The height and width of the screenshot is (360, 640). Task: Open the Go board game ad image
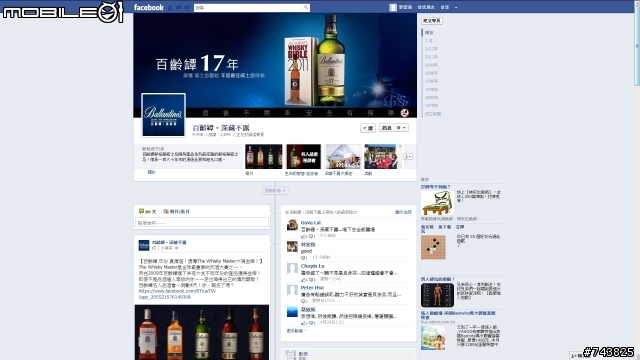coord(433,247)
